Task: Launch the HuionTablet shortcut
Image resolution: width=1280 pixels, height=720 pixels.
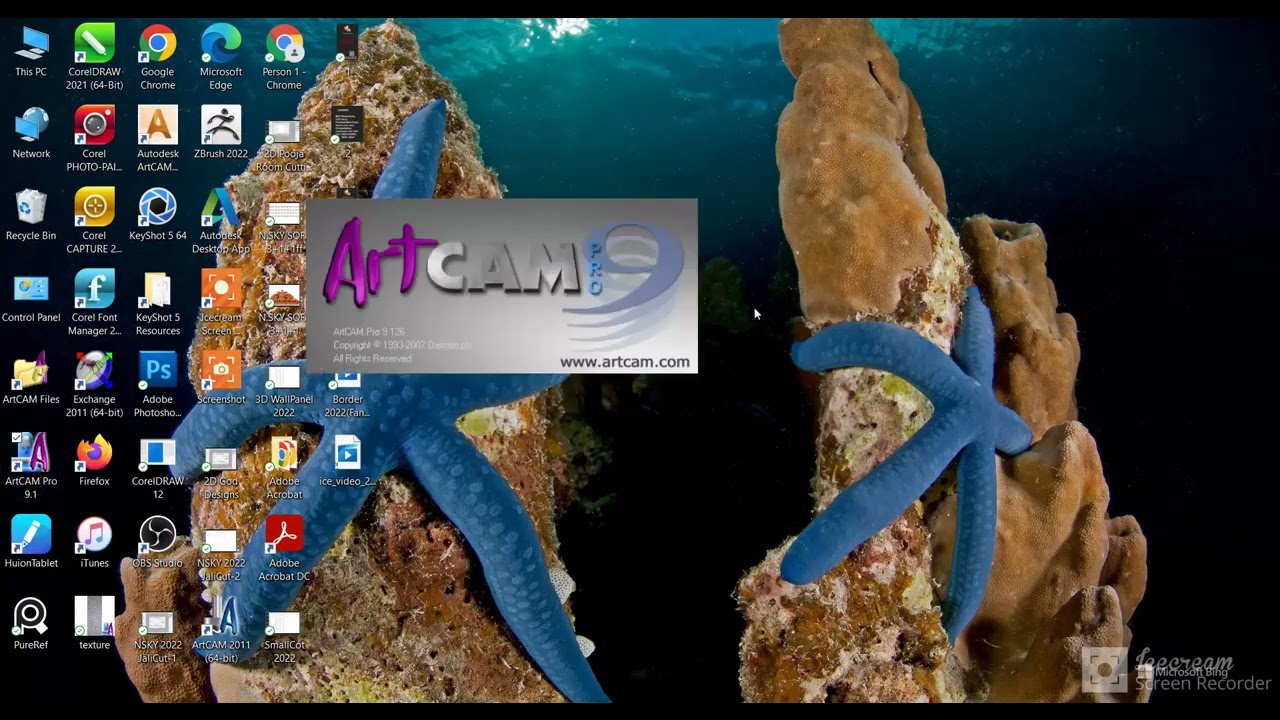Action: (x=31, y=543)
